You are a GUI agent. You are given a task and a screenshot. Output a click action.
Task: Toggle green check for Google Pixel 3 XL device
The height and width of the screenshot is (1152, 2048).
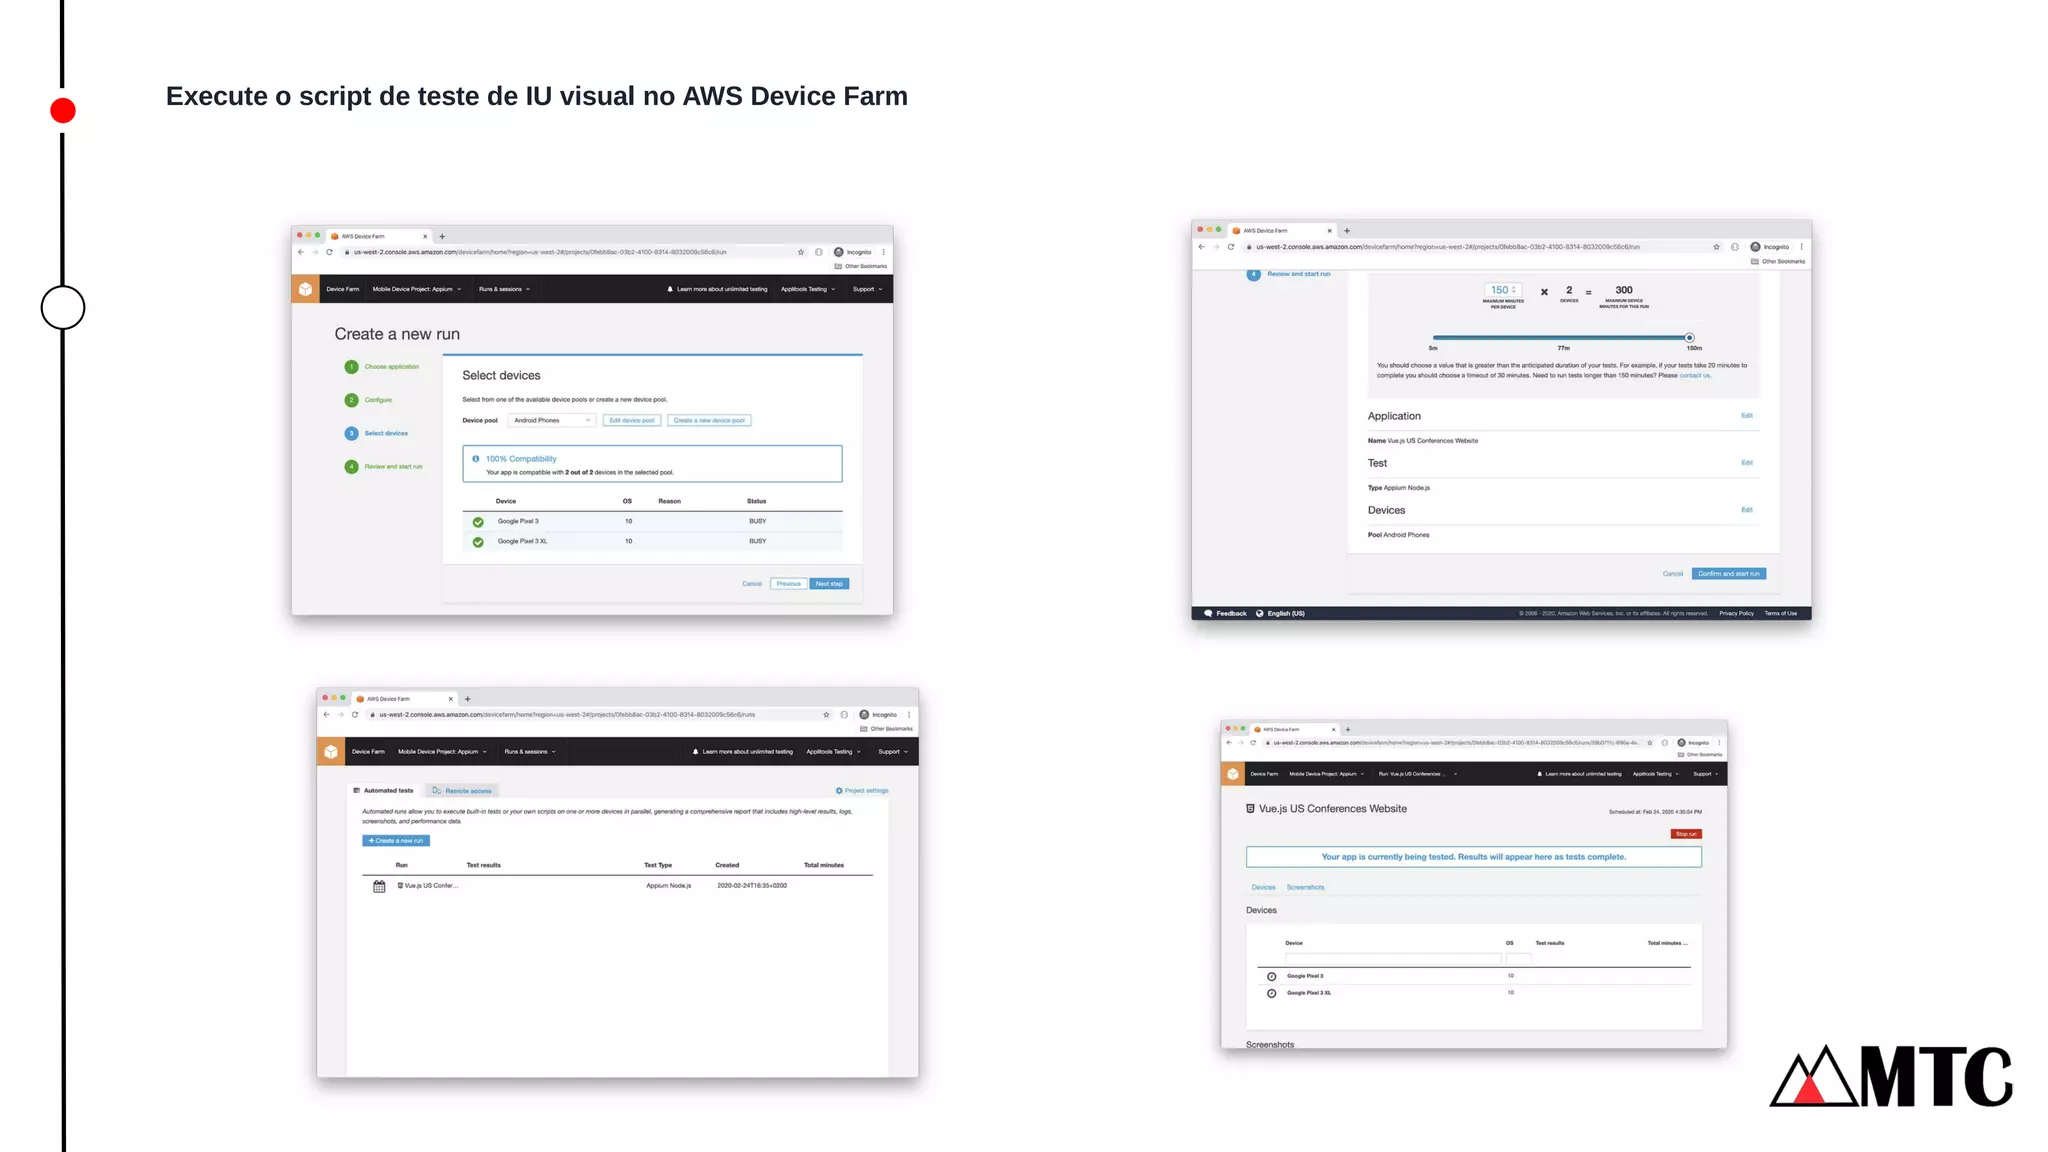(x=478, y=542)
